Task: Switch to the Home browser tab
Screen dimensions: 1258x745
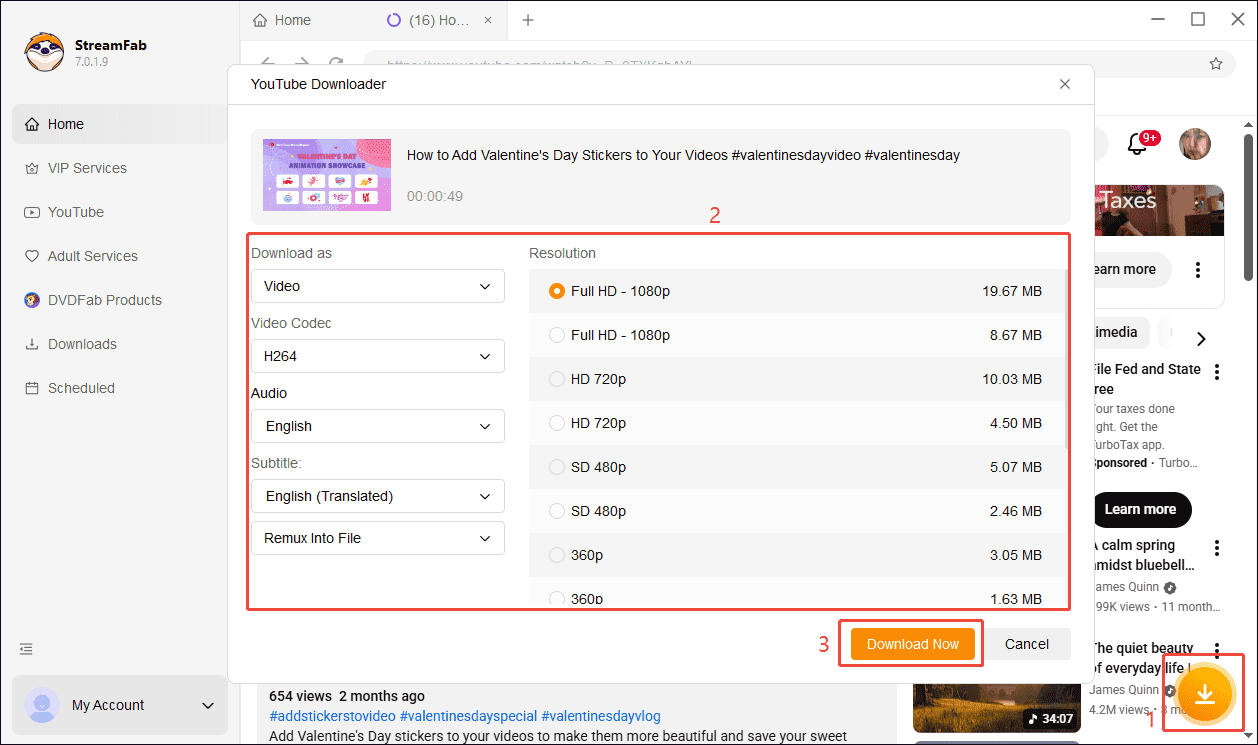Action: tap(291, 20)
